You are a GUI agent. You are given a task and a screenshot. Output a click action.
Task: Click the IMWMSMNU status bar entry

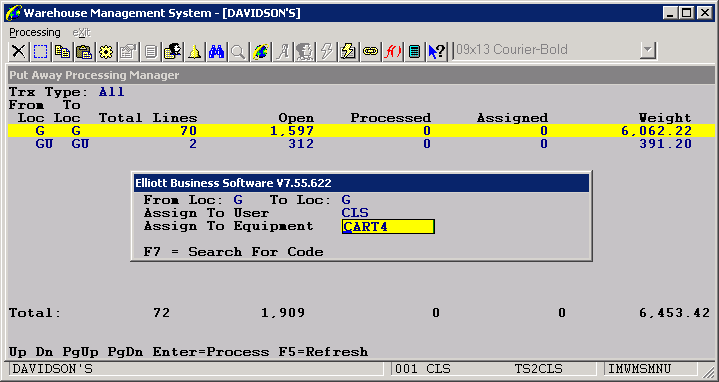(640, 369)
